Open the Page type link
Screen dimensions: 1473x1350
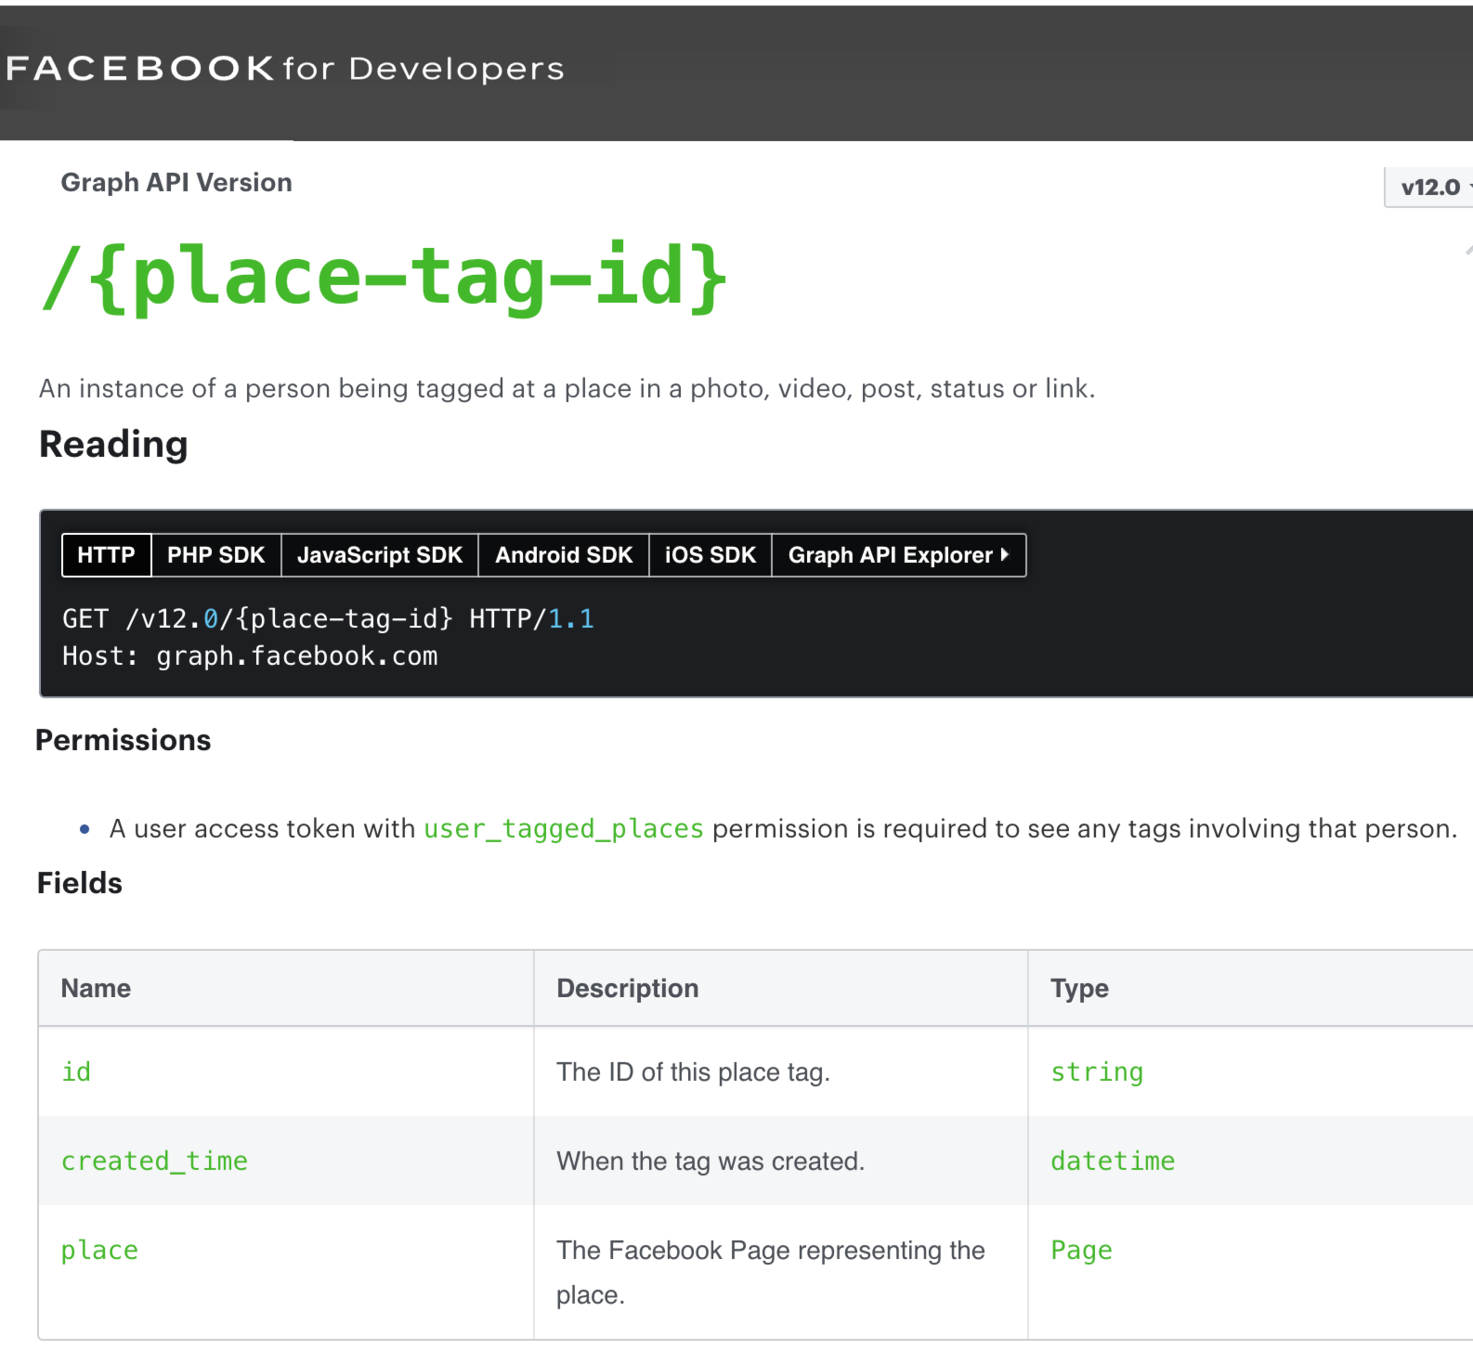coord(1081,1251)
